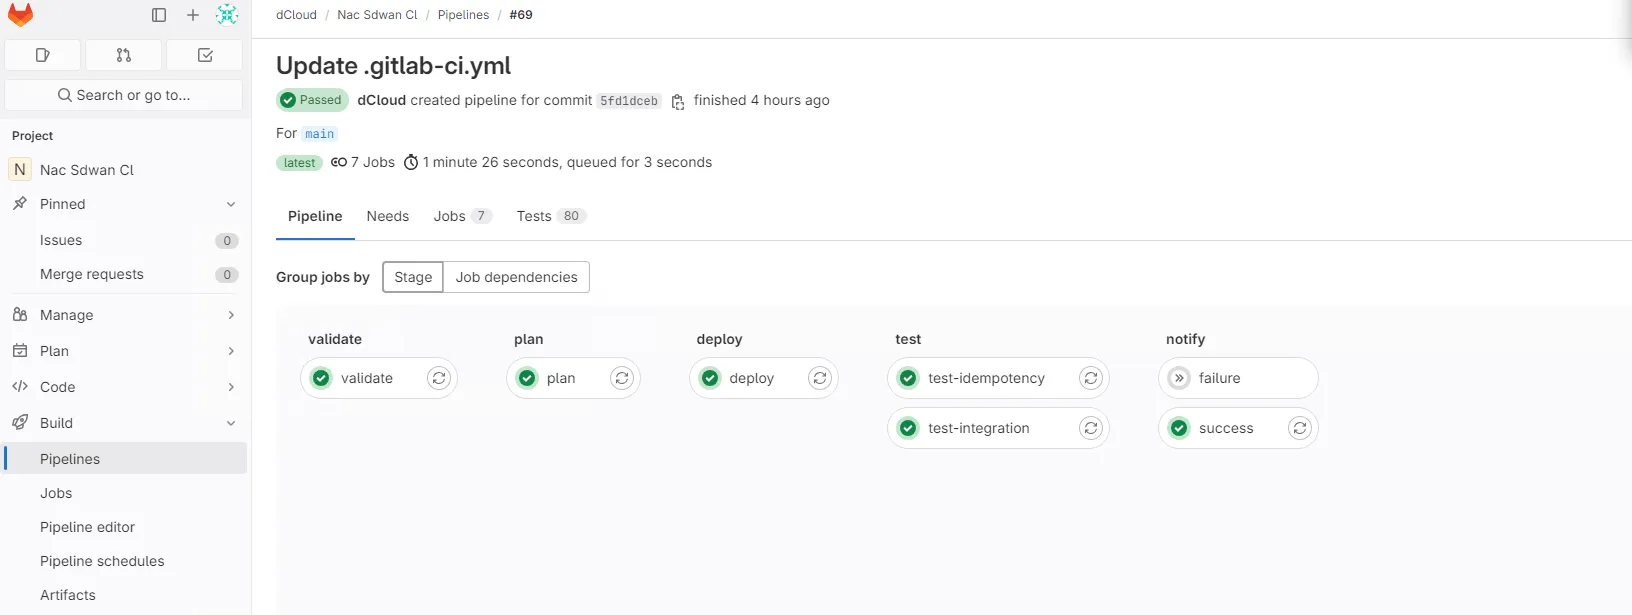The height and width of the screenshot is (615, 1632).
Task: Click the Search or go to field
Action: click(124, 95)
